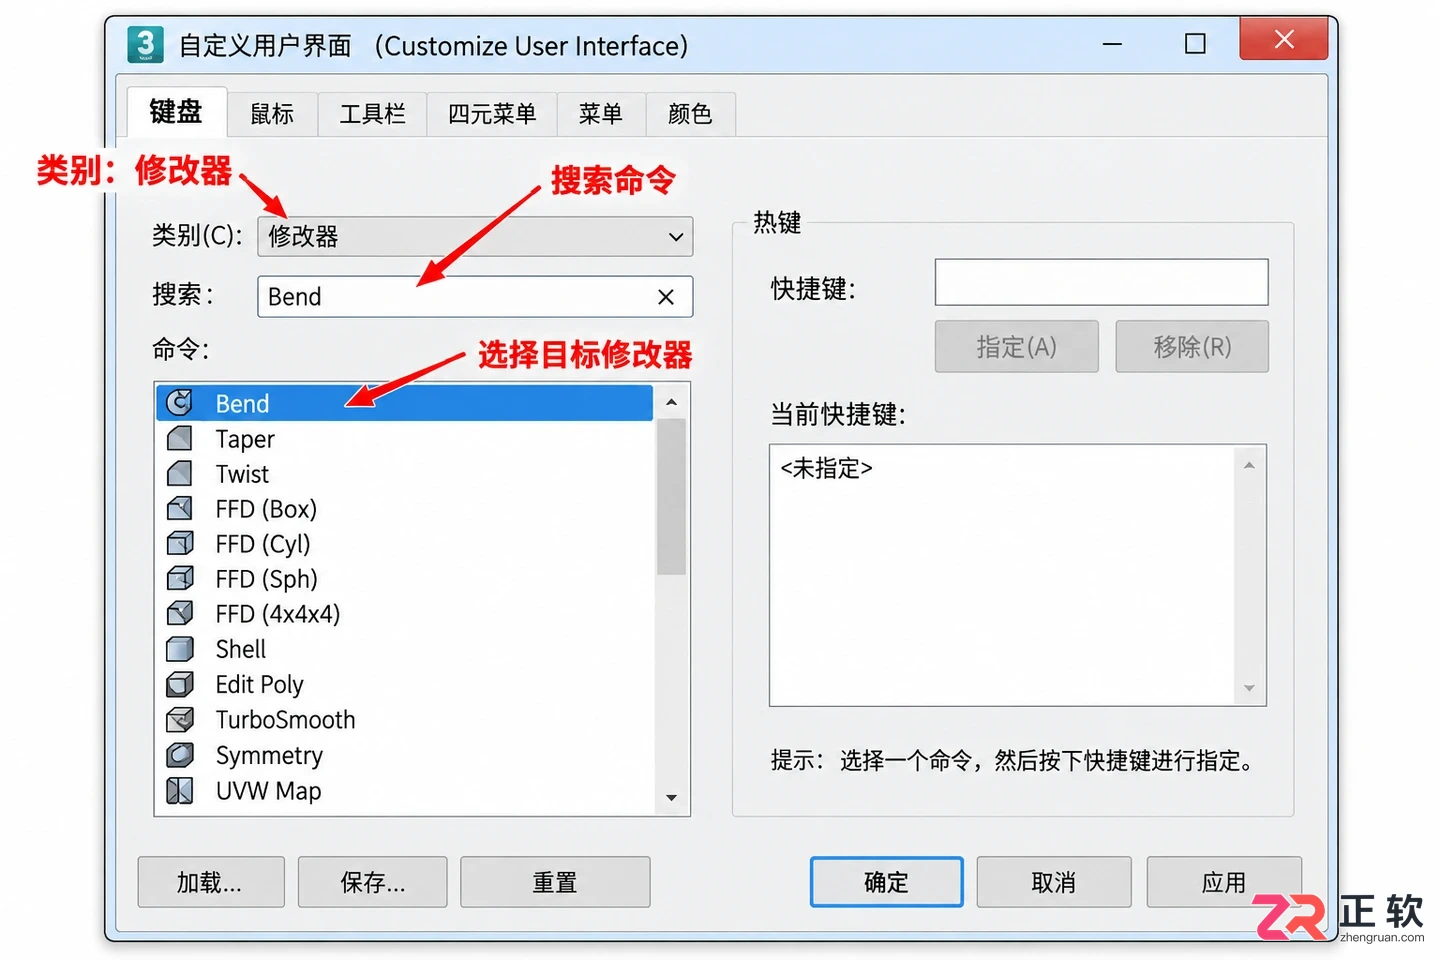The image size is (1440, 960).
Task: Click the 移除(R) button
Action: click(x=1192, y=346)
